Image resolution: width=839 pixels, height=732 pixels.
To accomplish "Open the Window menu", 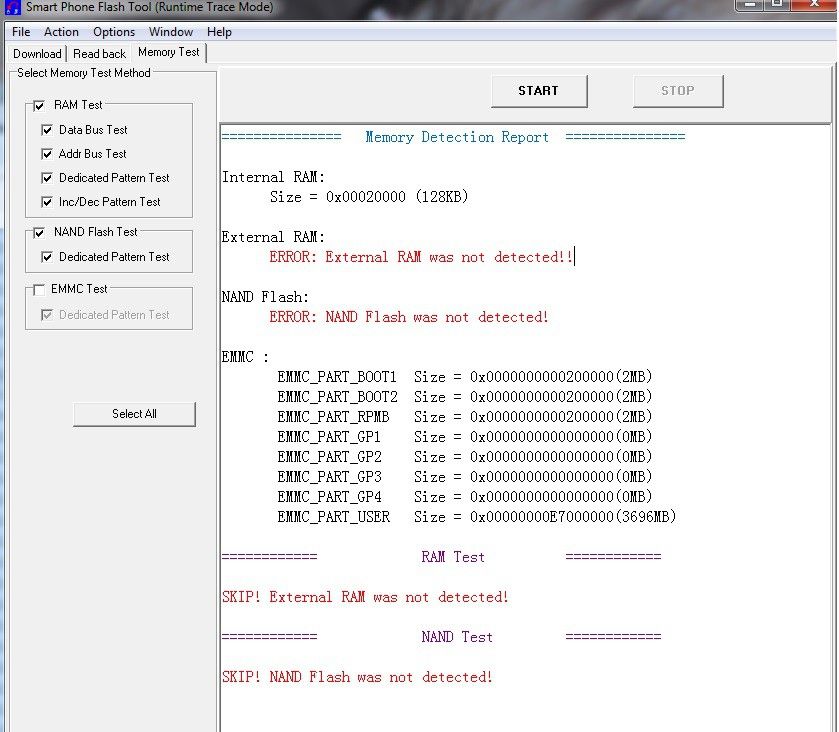I will tap(171, 32).
